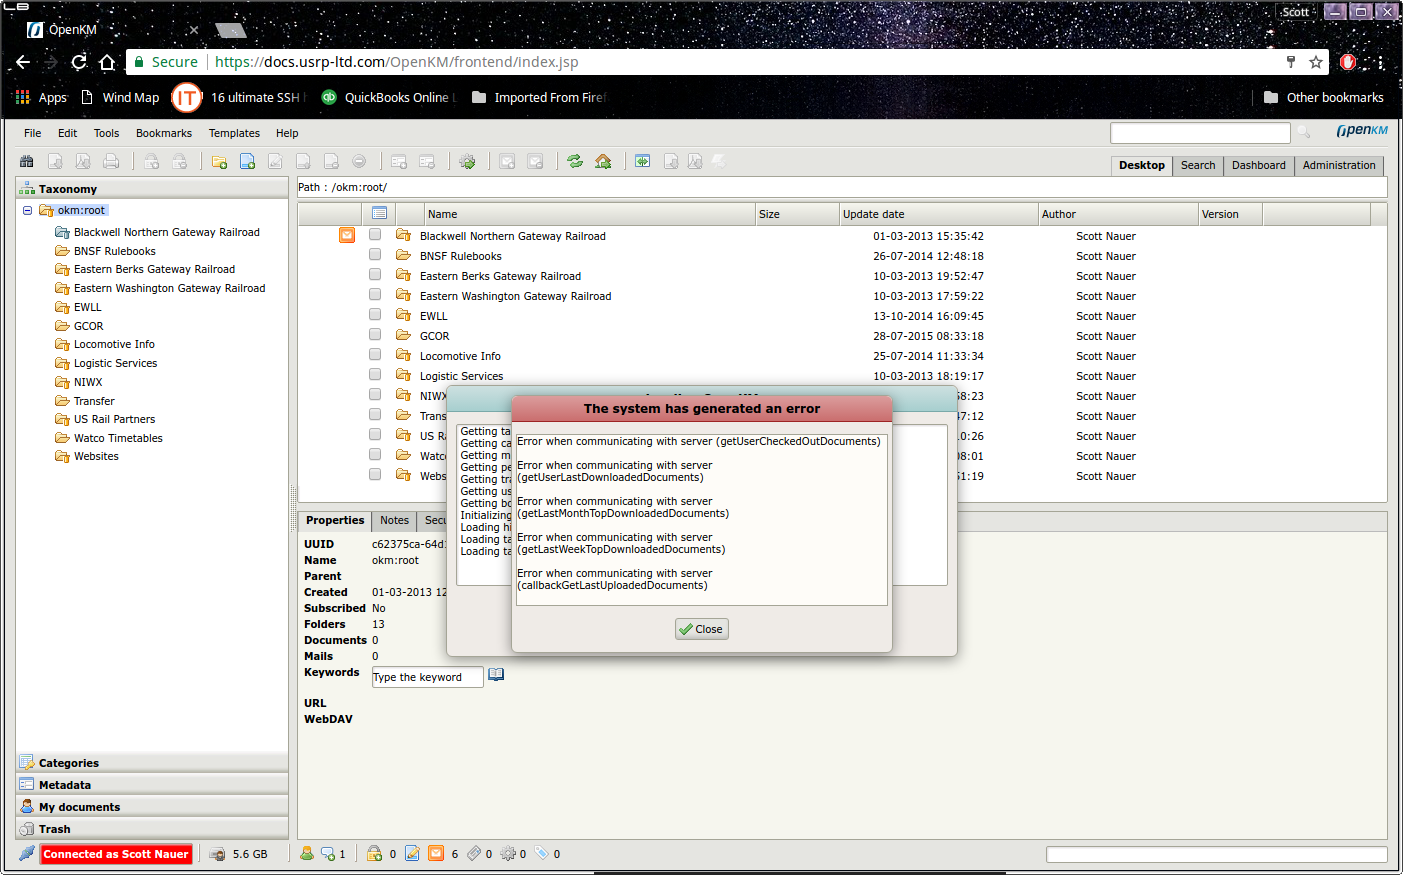Viewport: 1403px width, 875px height.
Task: Tick the Eastern Berks Gateway Railroad checkbox
Action: [375, 275]
